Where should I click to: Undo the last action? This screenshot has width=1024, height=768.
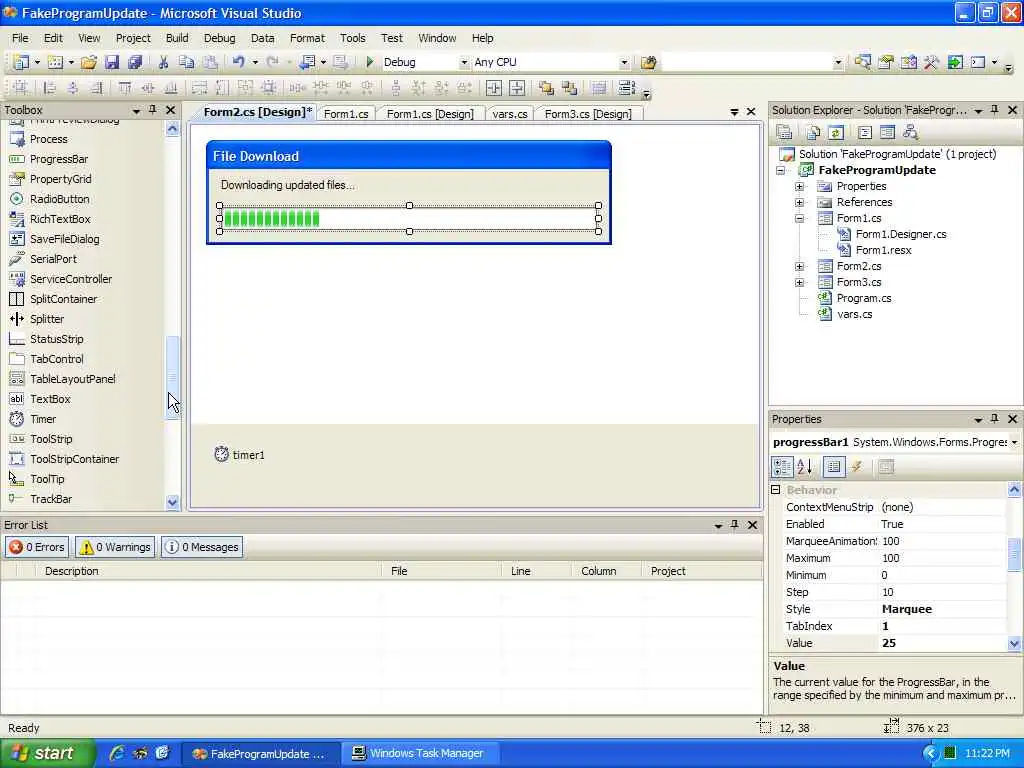click(x=238, y=62)
